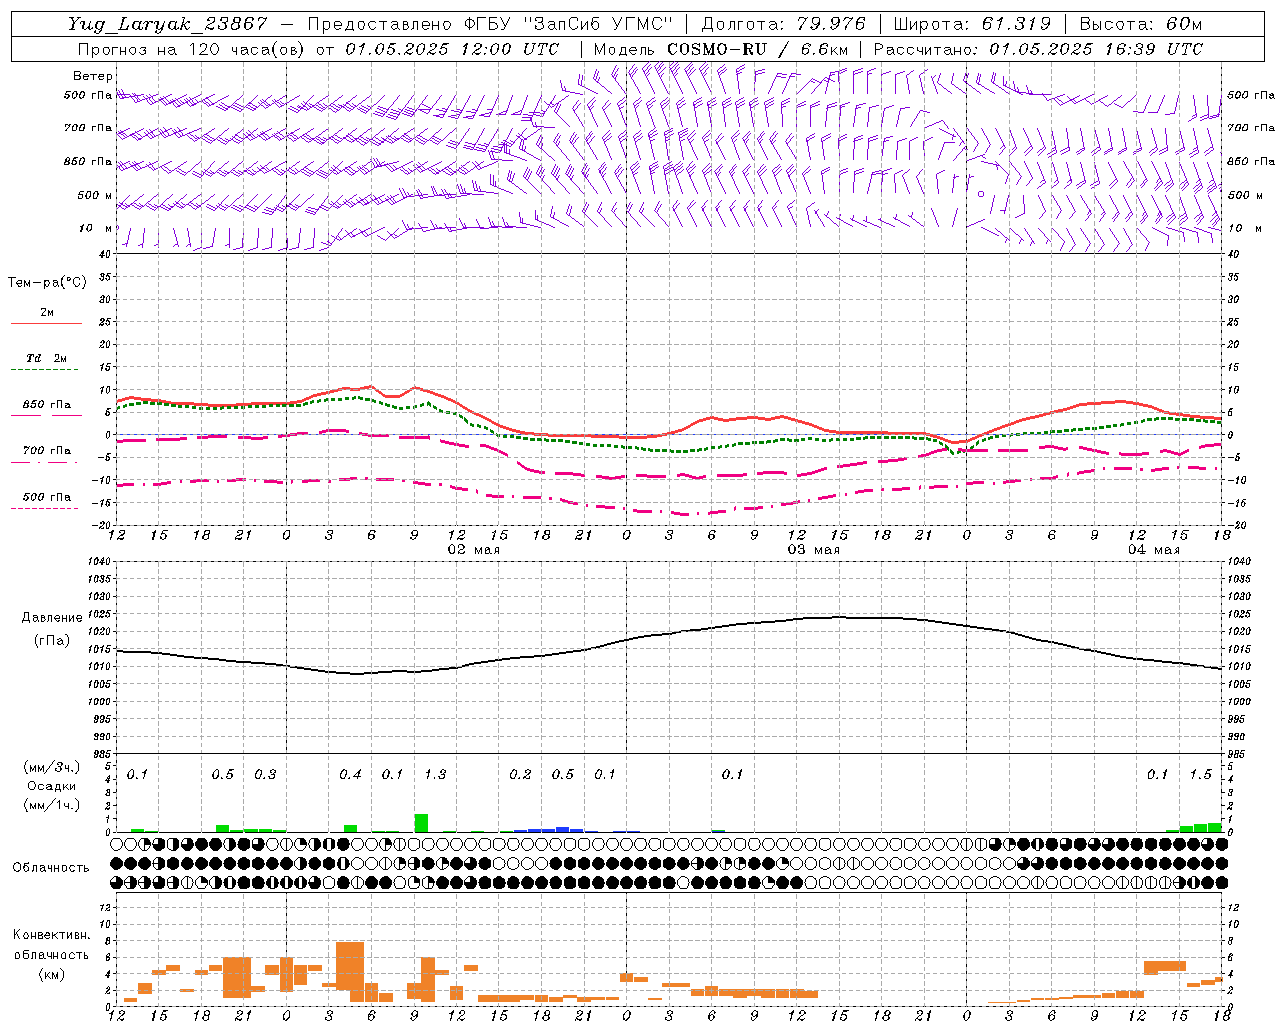Click the (км) convective cloud unit label
1280x1024 pixels.
51,973
